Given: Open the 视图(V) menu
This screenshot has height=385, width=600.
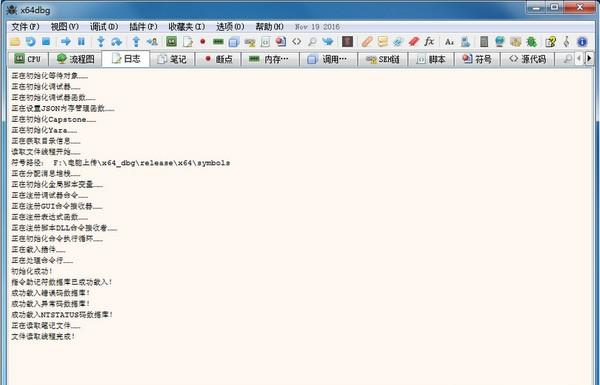Looking at the screenshot, I should [x=65, y=27].
